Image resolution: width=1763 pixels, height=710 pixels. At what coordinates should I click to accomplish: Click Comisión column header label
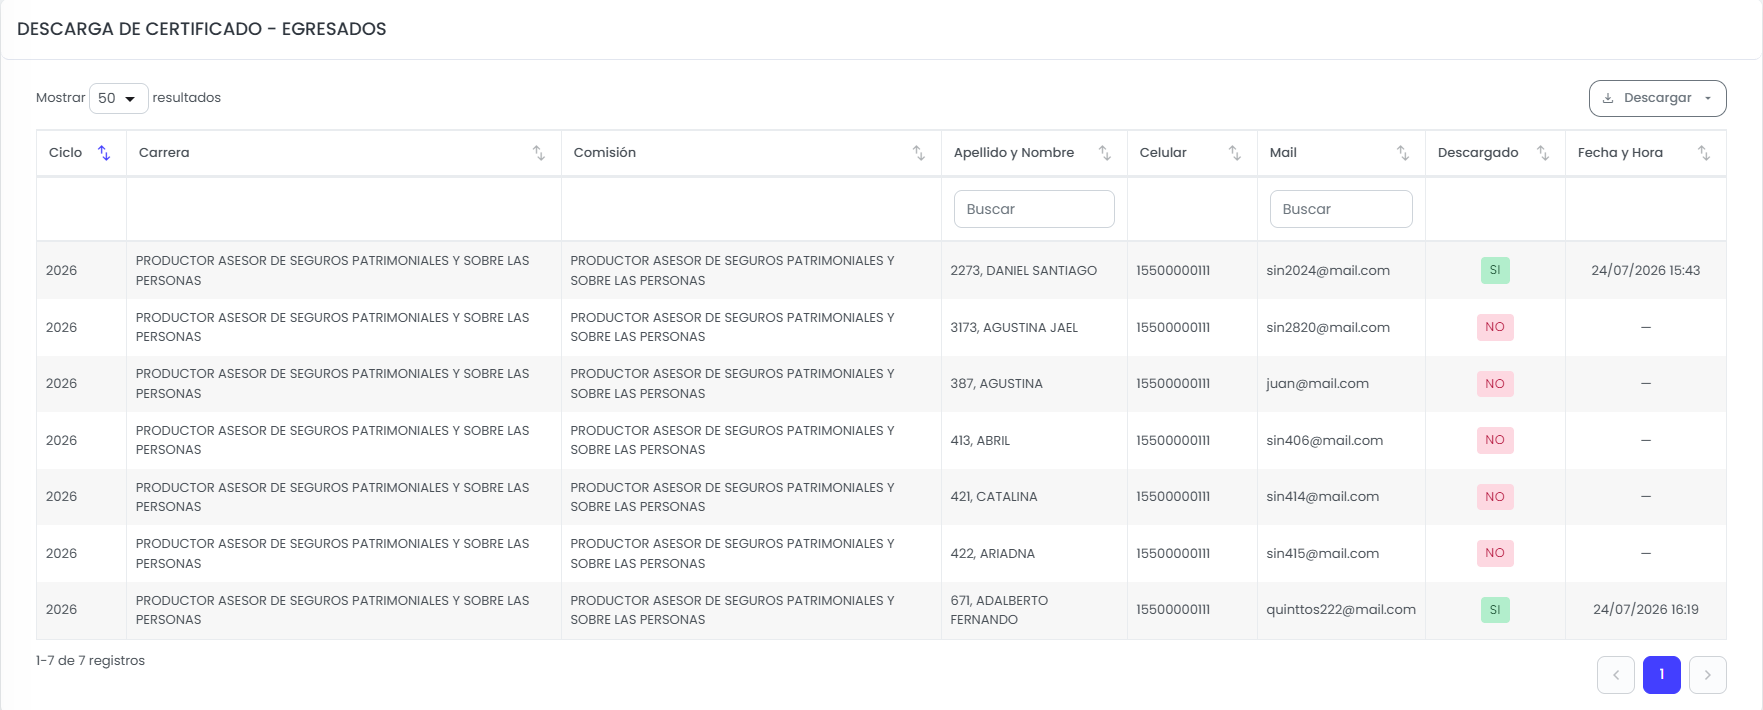pos(604,153)
